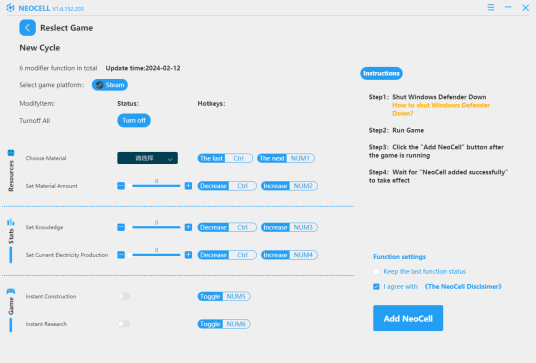Click the back arrow next to Reslect Game
The height and width of the screenshot is (363, 536).
click(x=27, y=28)
